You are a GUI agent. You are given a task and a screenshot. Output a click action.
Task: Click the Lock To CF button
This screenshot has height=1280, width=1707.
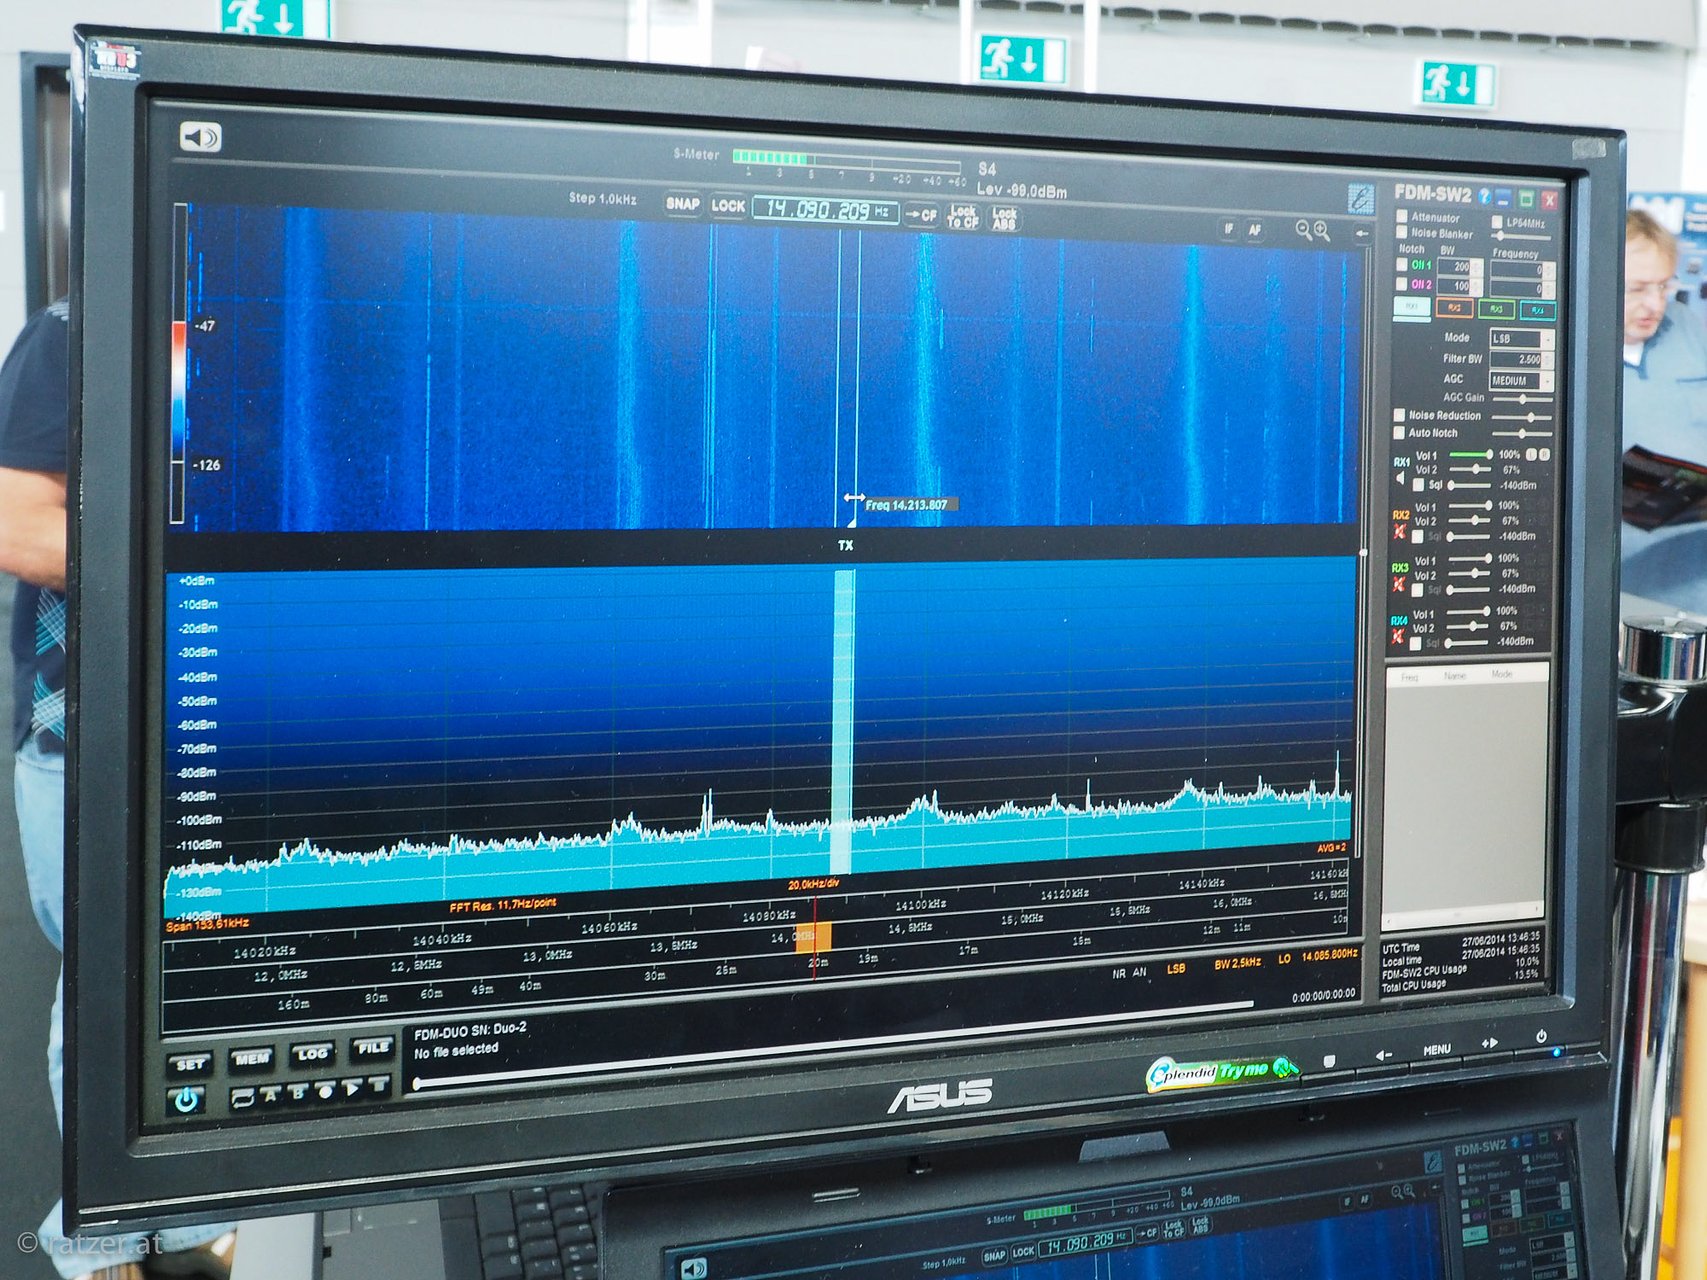[x=963, y=217]
